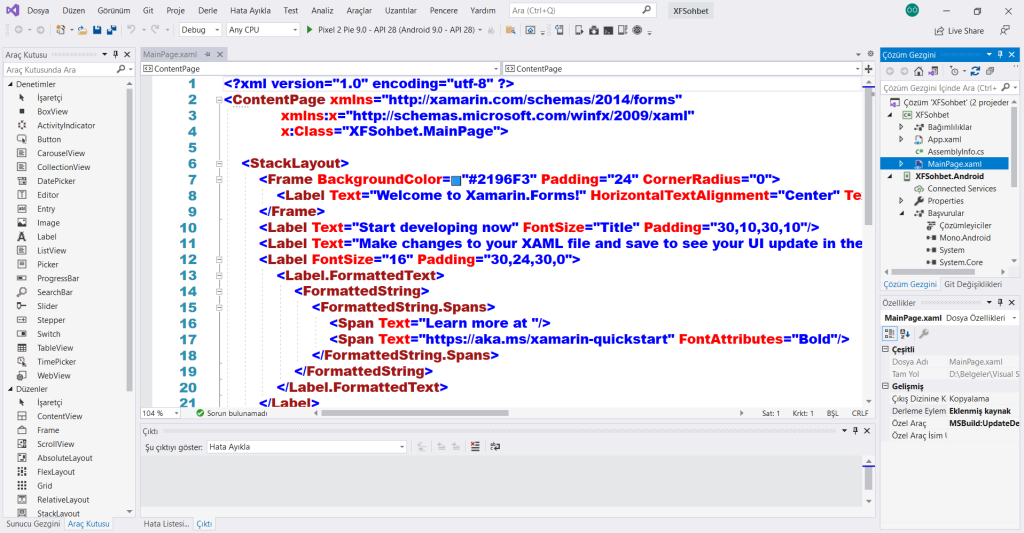Open App.xaml in the solution tree
The image size is (1024, 533).
pyautogui.click(x=943, y=139)
